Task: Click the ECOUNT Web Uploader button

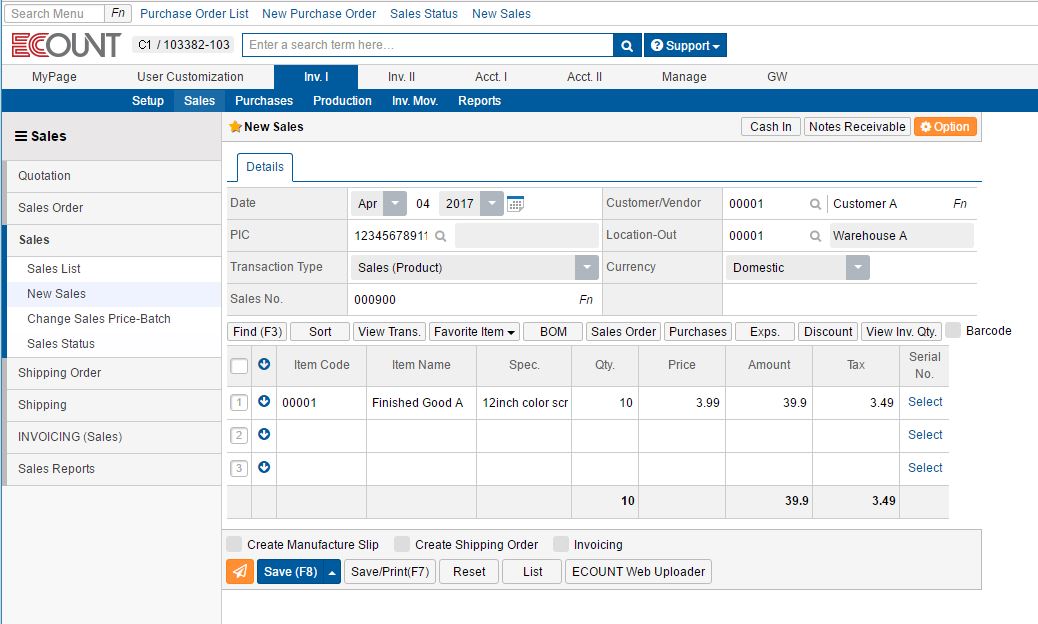Action: click(638, 572)
